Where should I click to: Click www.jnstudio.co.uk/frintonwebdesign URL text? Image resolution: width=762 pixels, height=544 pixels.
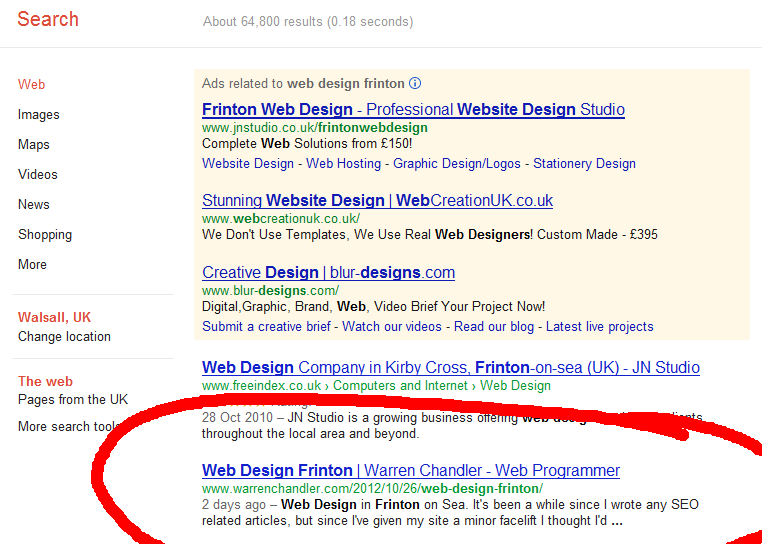315,128
